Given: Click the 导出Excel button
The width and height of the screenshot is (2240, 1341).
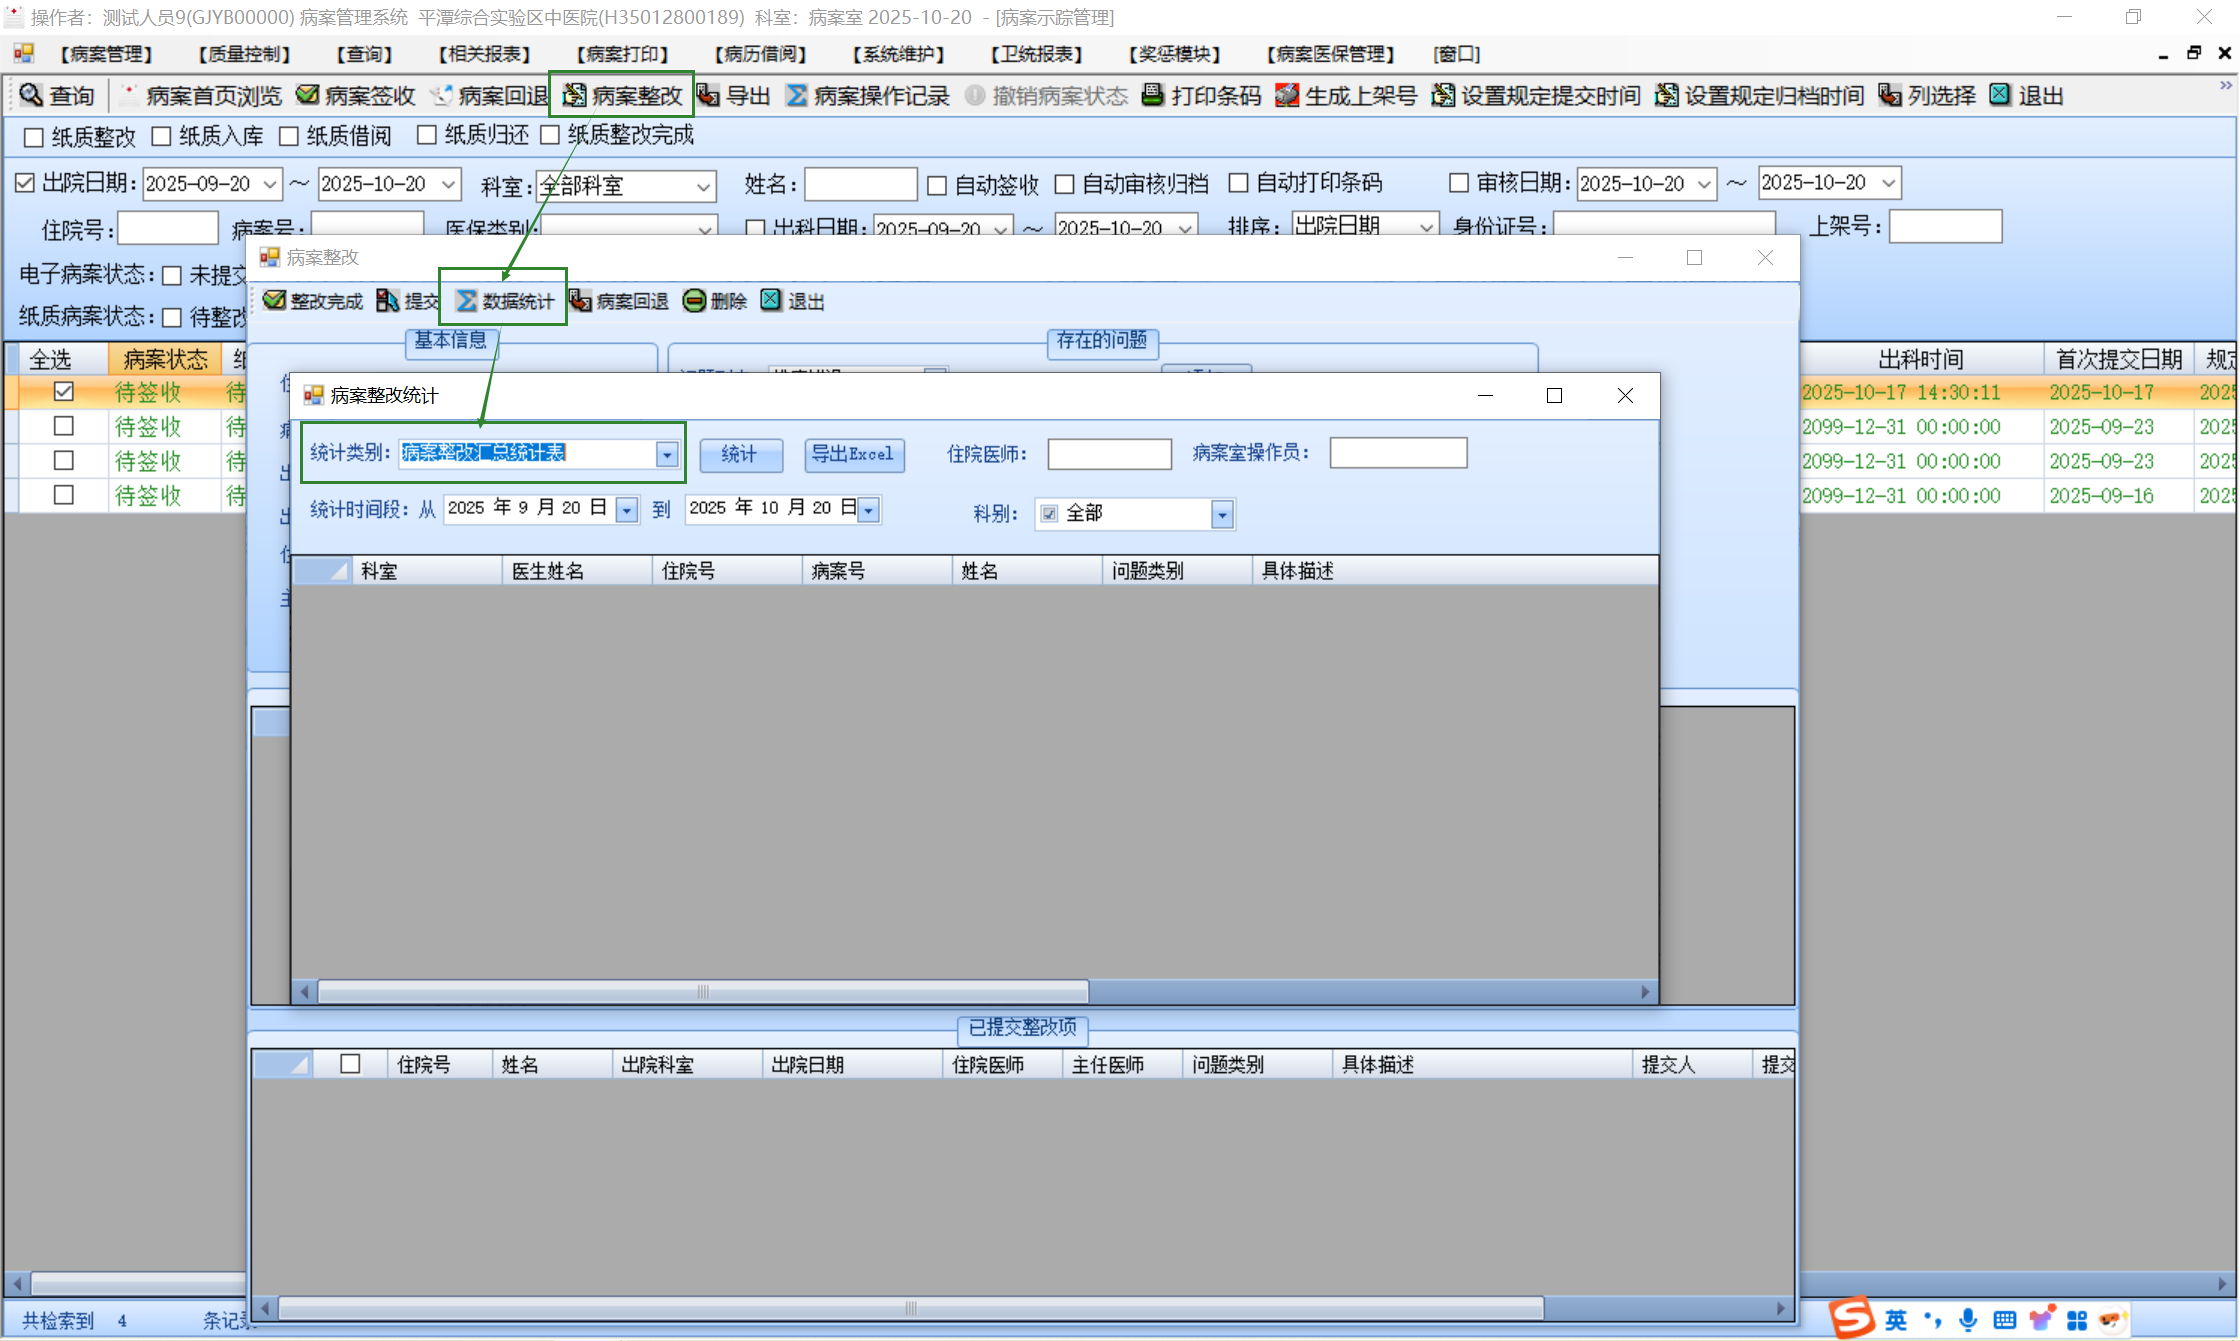Looking at the screenshot, I should pos(853,455).
